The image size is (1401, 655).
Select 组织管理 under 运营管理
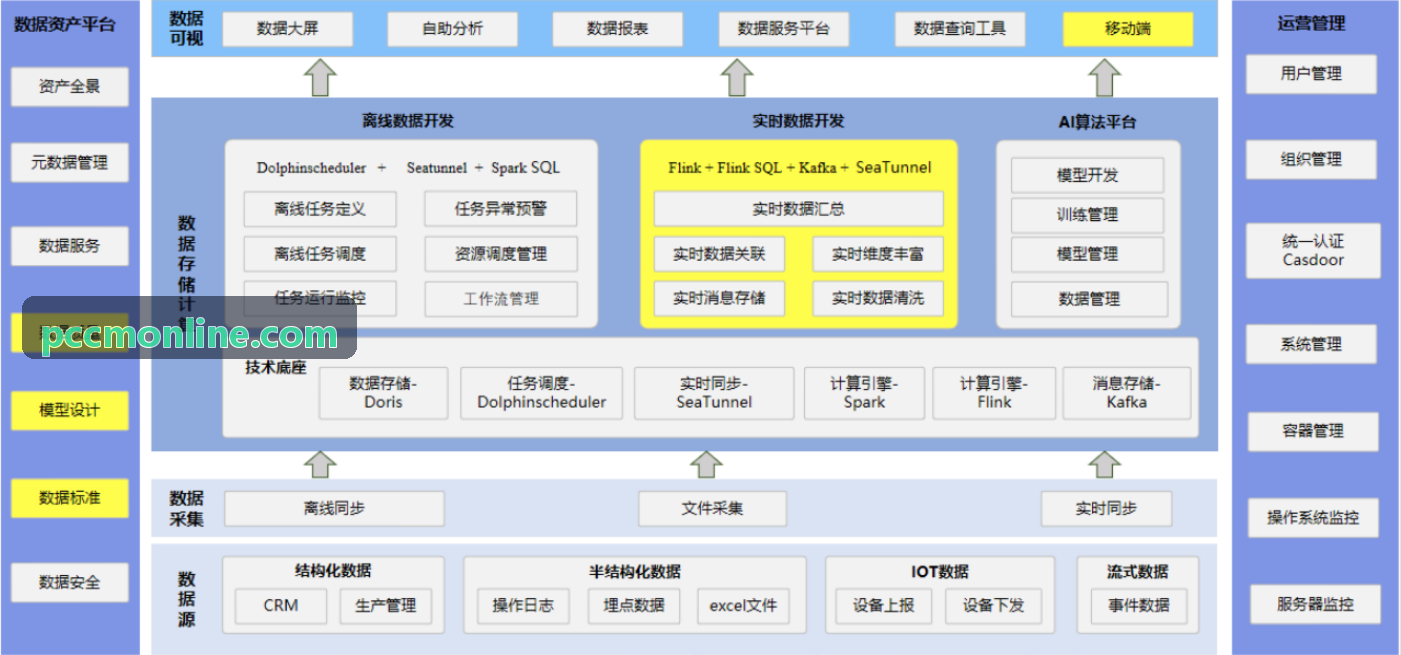pyautogui.click(x=1311, y=160)
